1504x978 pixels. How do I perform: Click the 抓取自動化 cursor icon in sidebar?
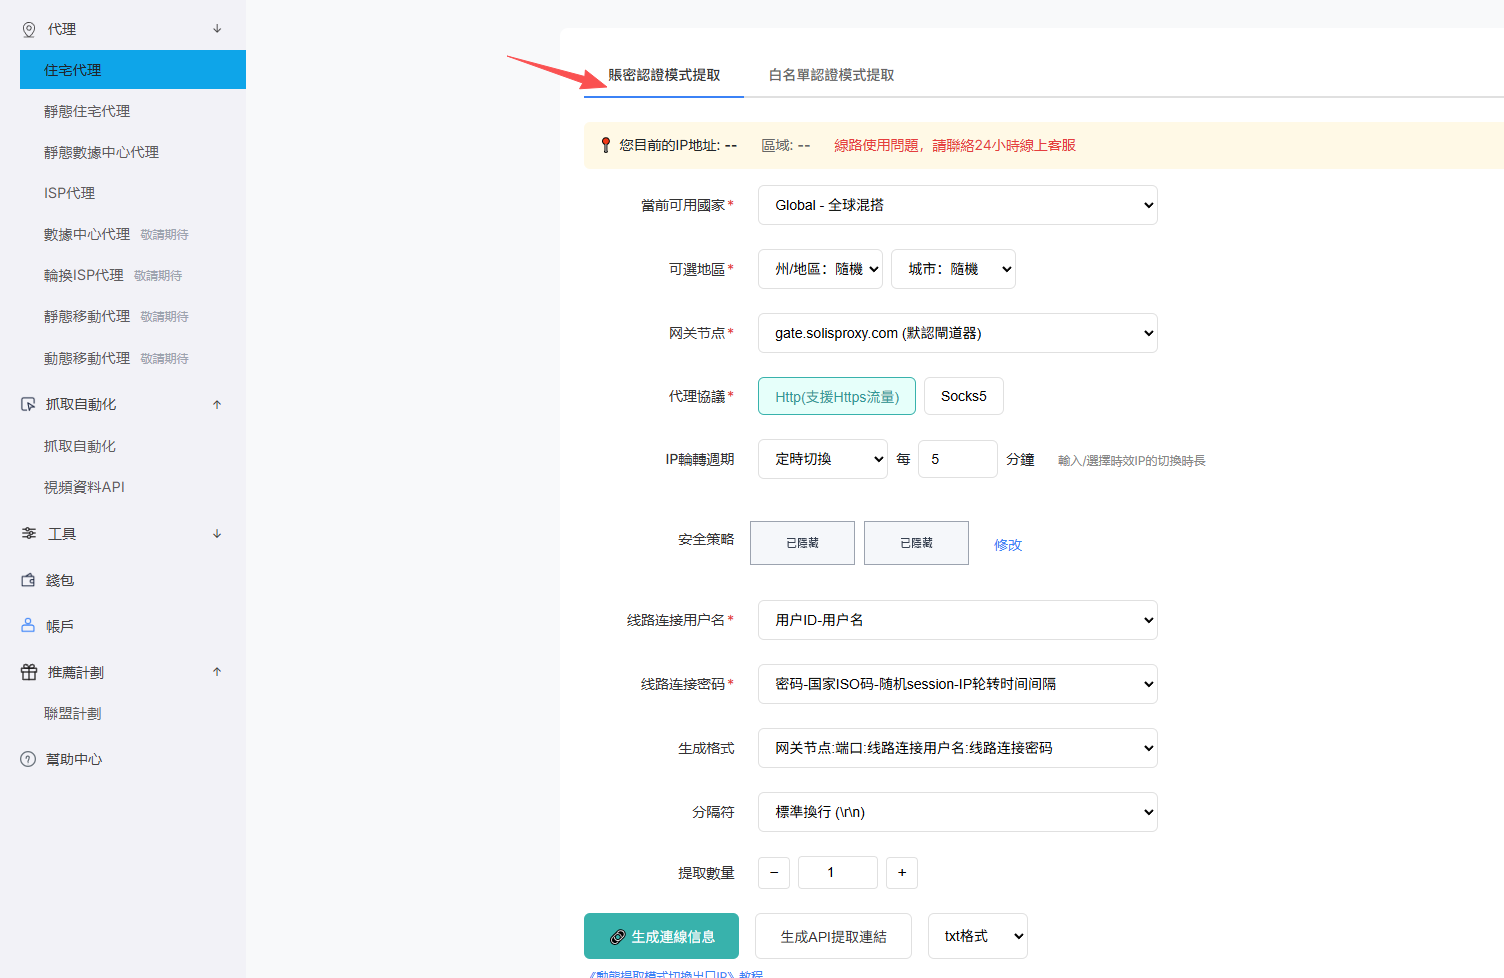click(x=28, y=405)
